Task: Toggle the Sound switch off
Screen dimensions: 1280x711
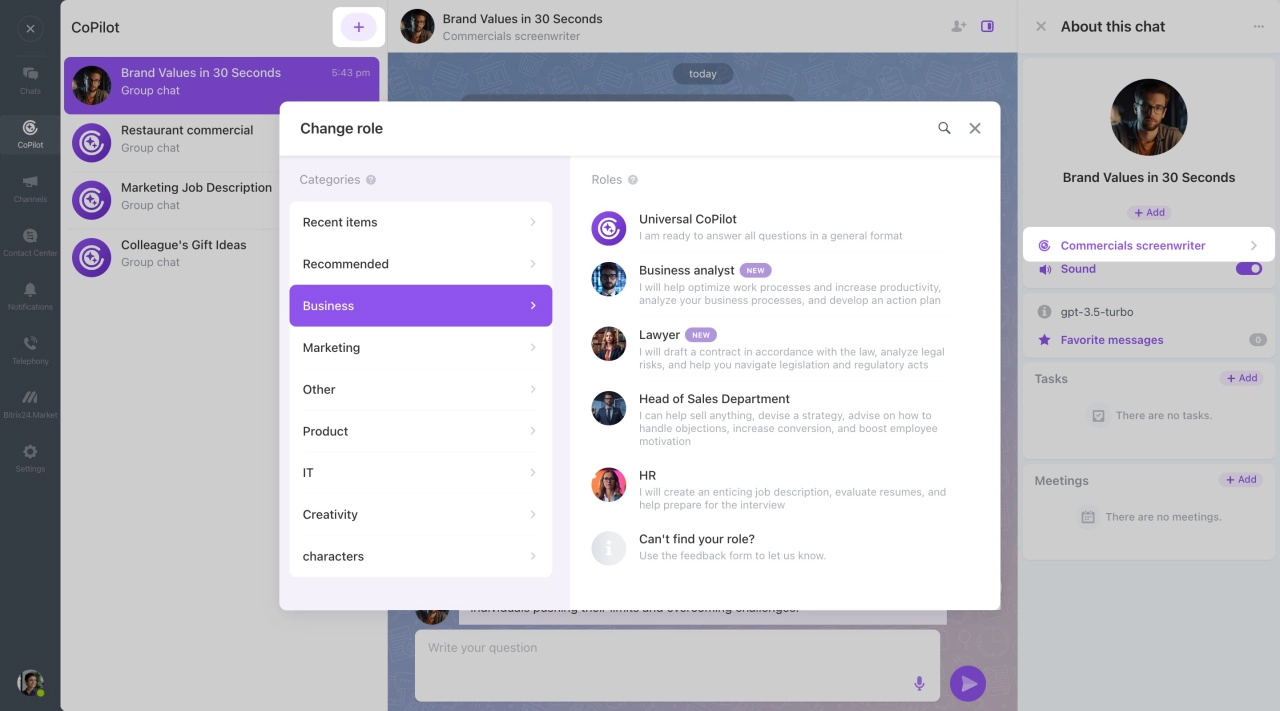Action: click(x=1248, y=269)
